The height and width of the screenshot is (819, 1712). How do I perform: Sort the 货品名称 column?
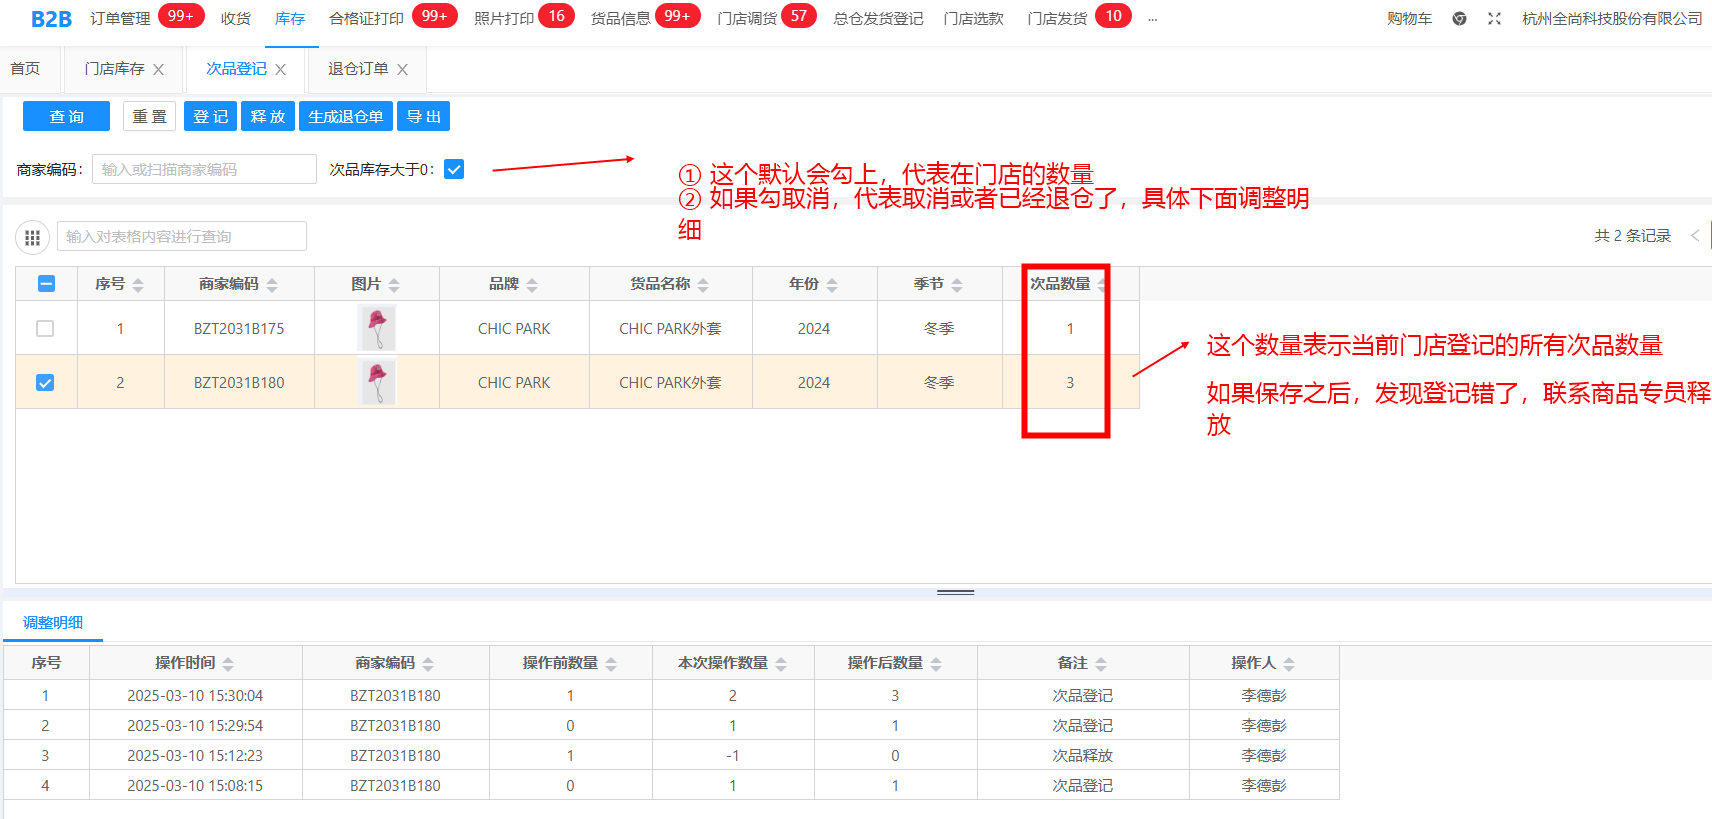pyautogui.click(x=703, y=285)
